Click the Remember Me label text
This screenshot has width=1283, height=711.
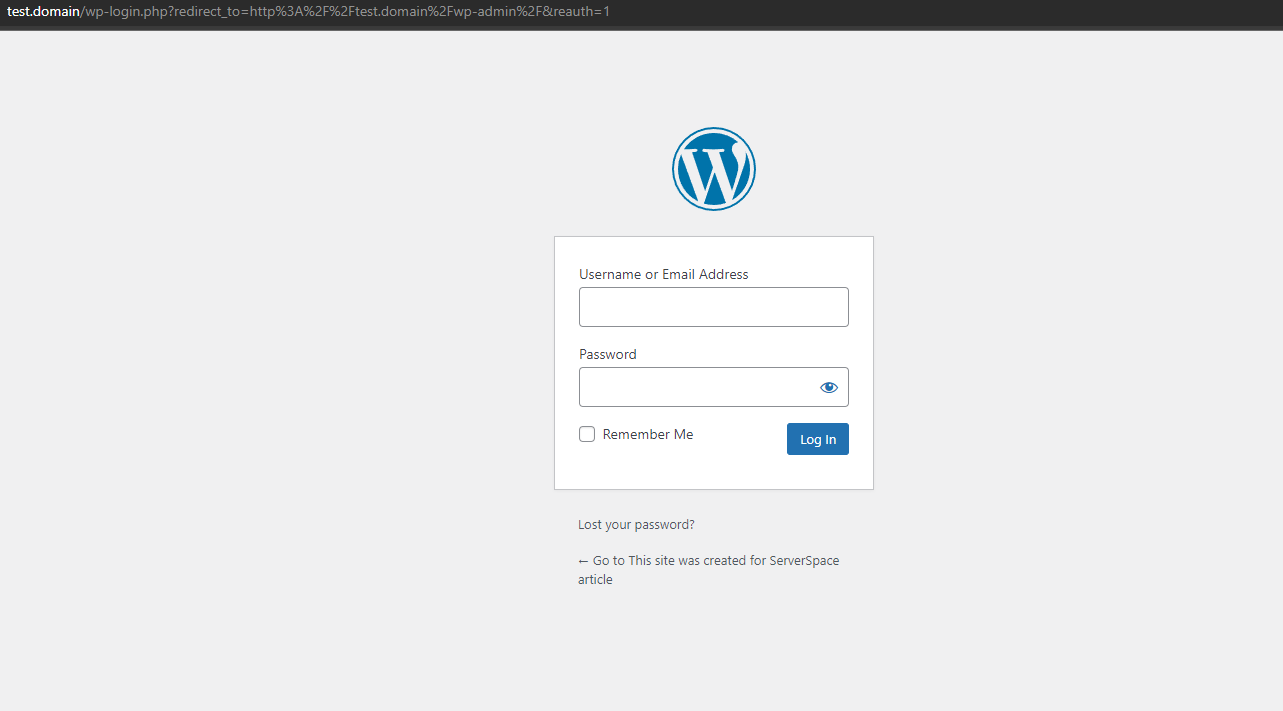(x=648, y=434)
